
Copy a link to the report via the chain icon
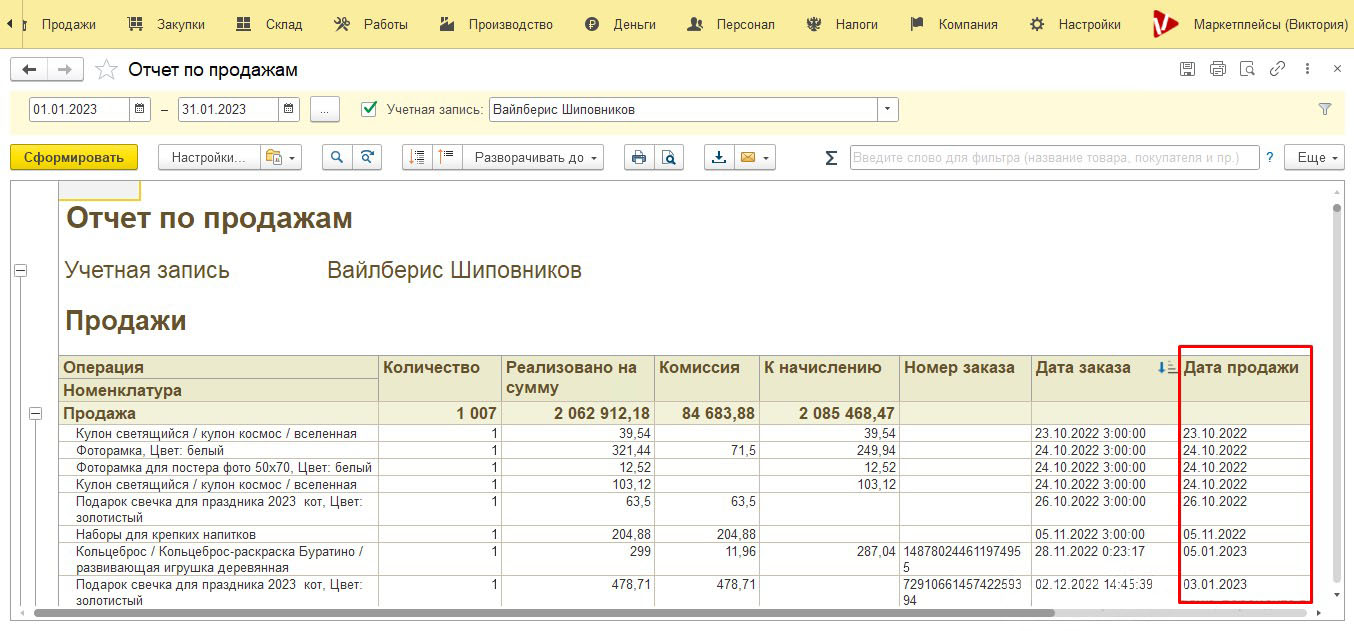point(1277,69)
